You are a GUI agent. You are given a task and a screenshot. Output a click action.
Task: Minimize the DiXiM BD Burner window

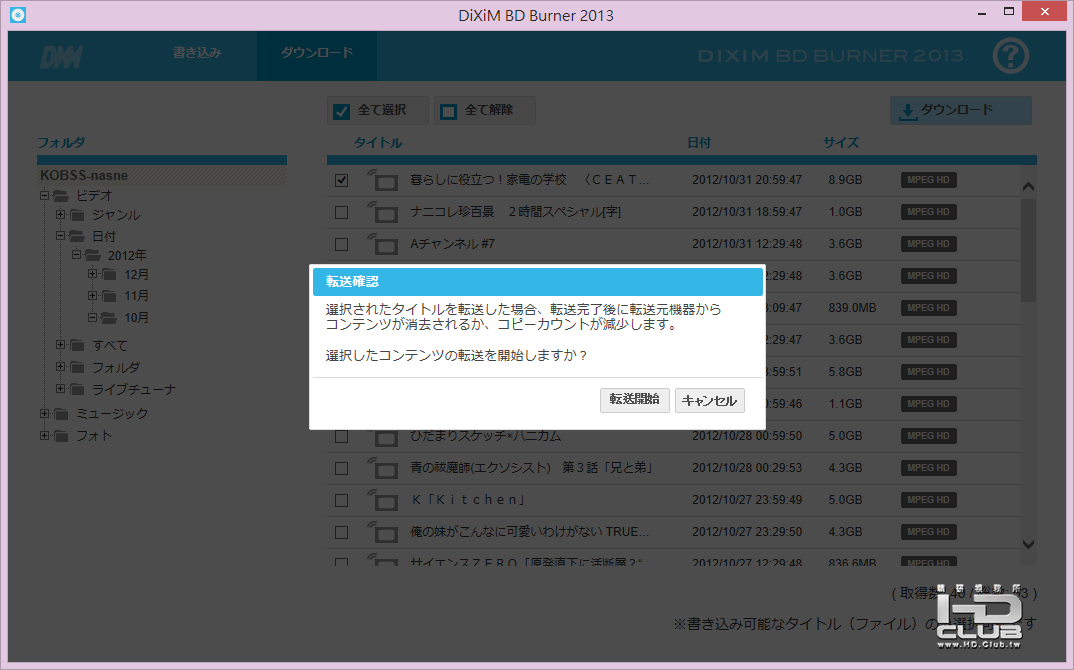tap(982, 12)
